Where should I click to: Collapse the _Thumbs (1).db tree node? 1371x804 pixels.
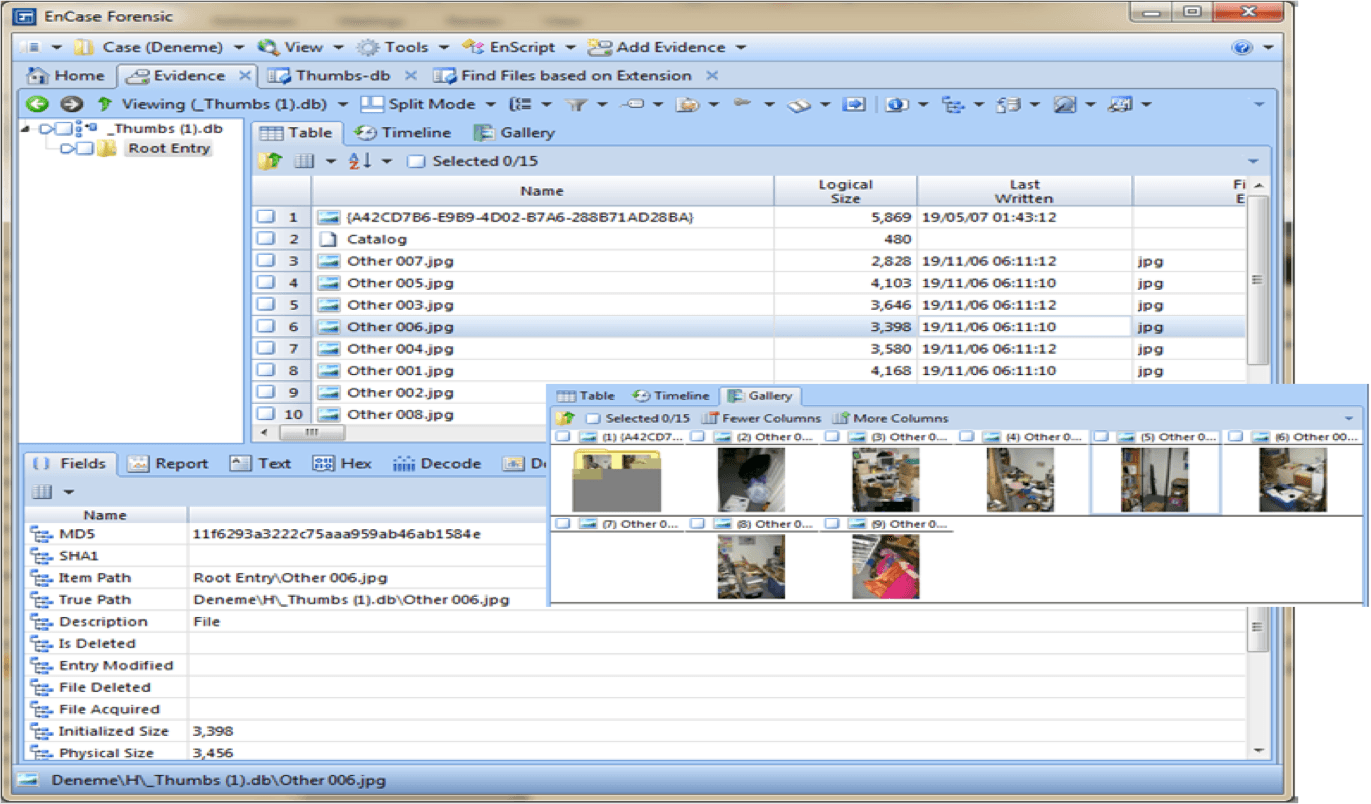[x=26, y=129]
